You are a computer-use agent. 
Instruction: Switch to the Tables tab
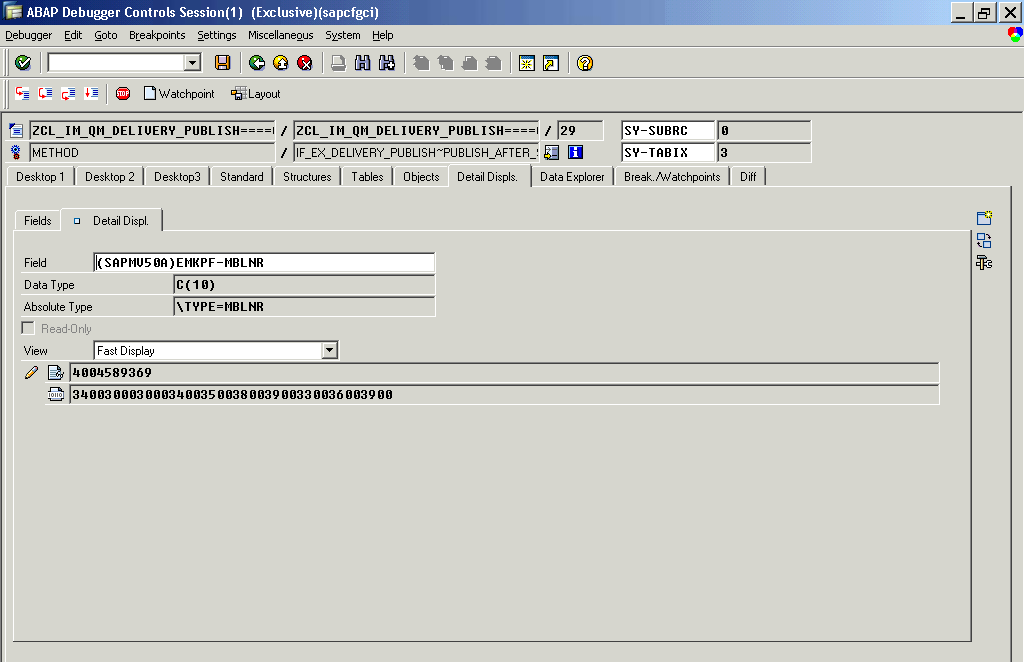pyautogui.click(x=367, y=177)
